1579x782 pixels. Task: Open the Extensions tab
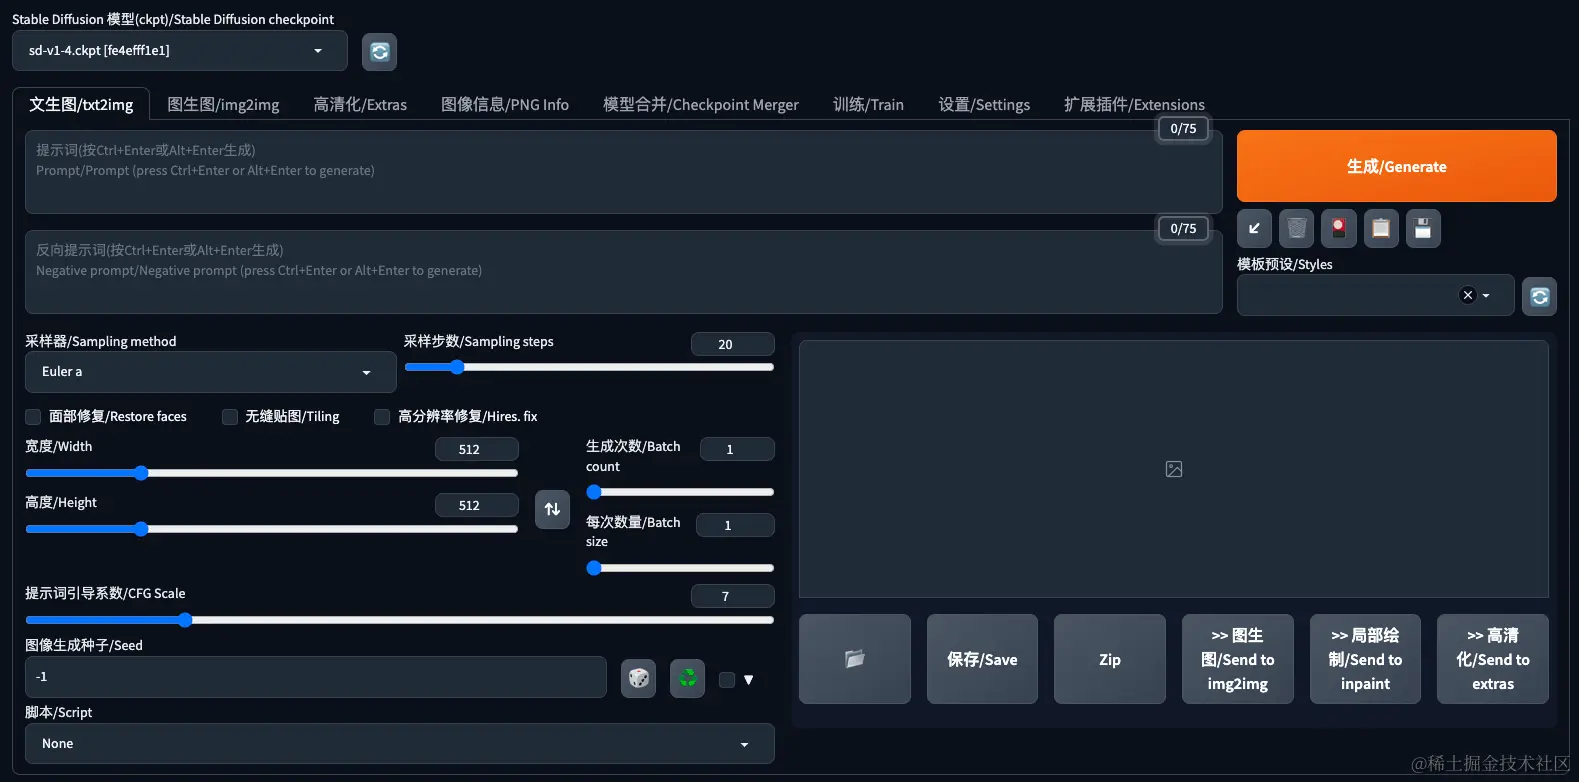pos(1134,104)
